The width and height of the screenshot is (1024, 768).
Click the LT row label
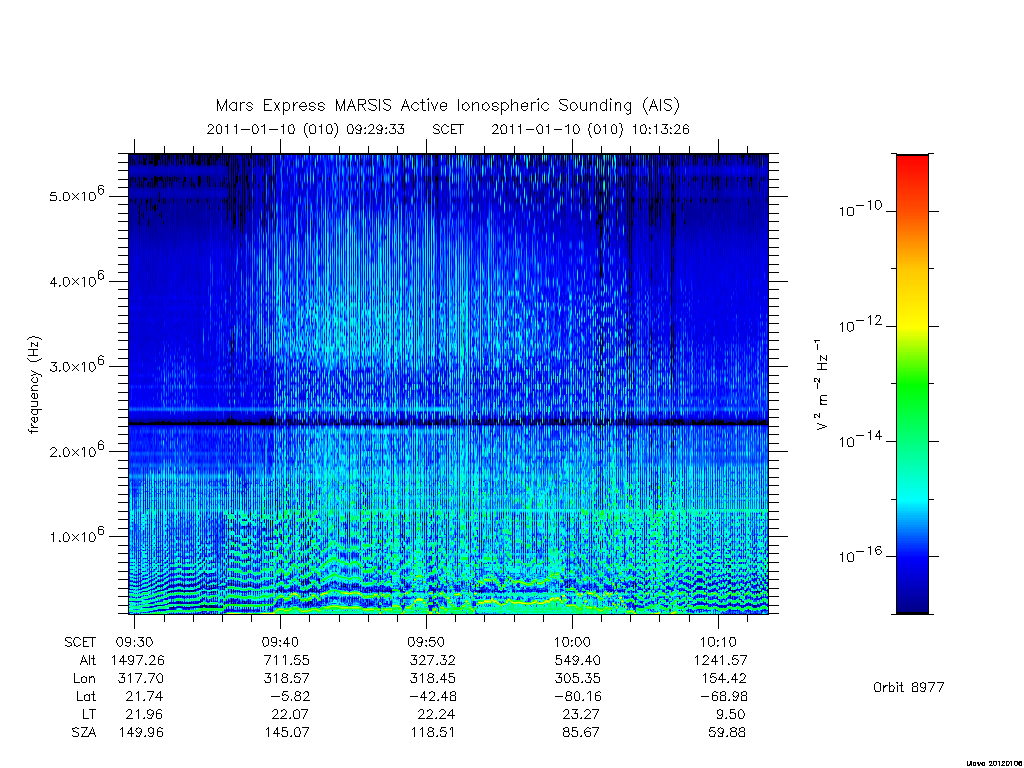[x=89, y=714]
